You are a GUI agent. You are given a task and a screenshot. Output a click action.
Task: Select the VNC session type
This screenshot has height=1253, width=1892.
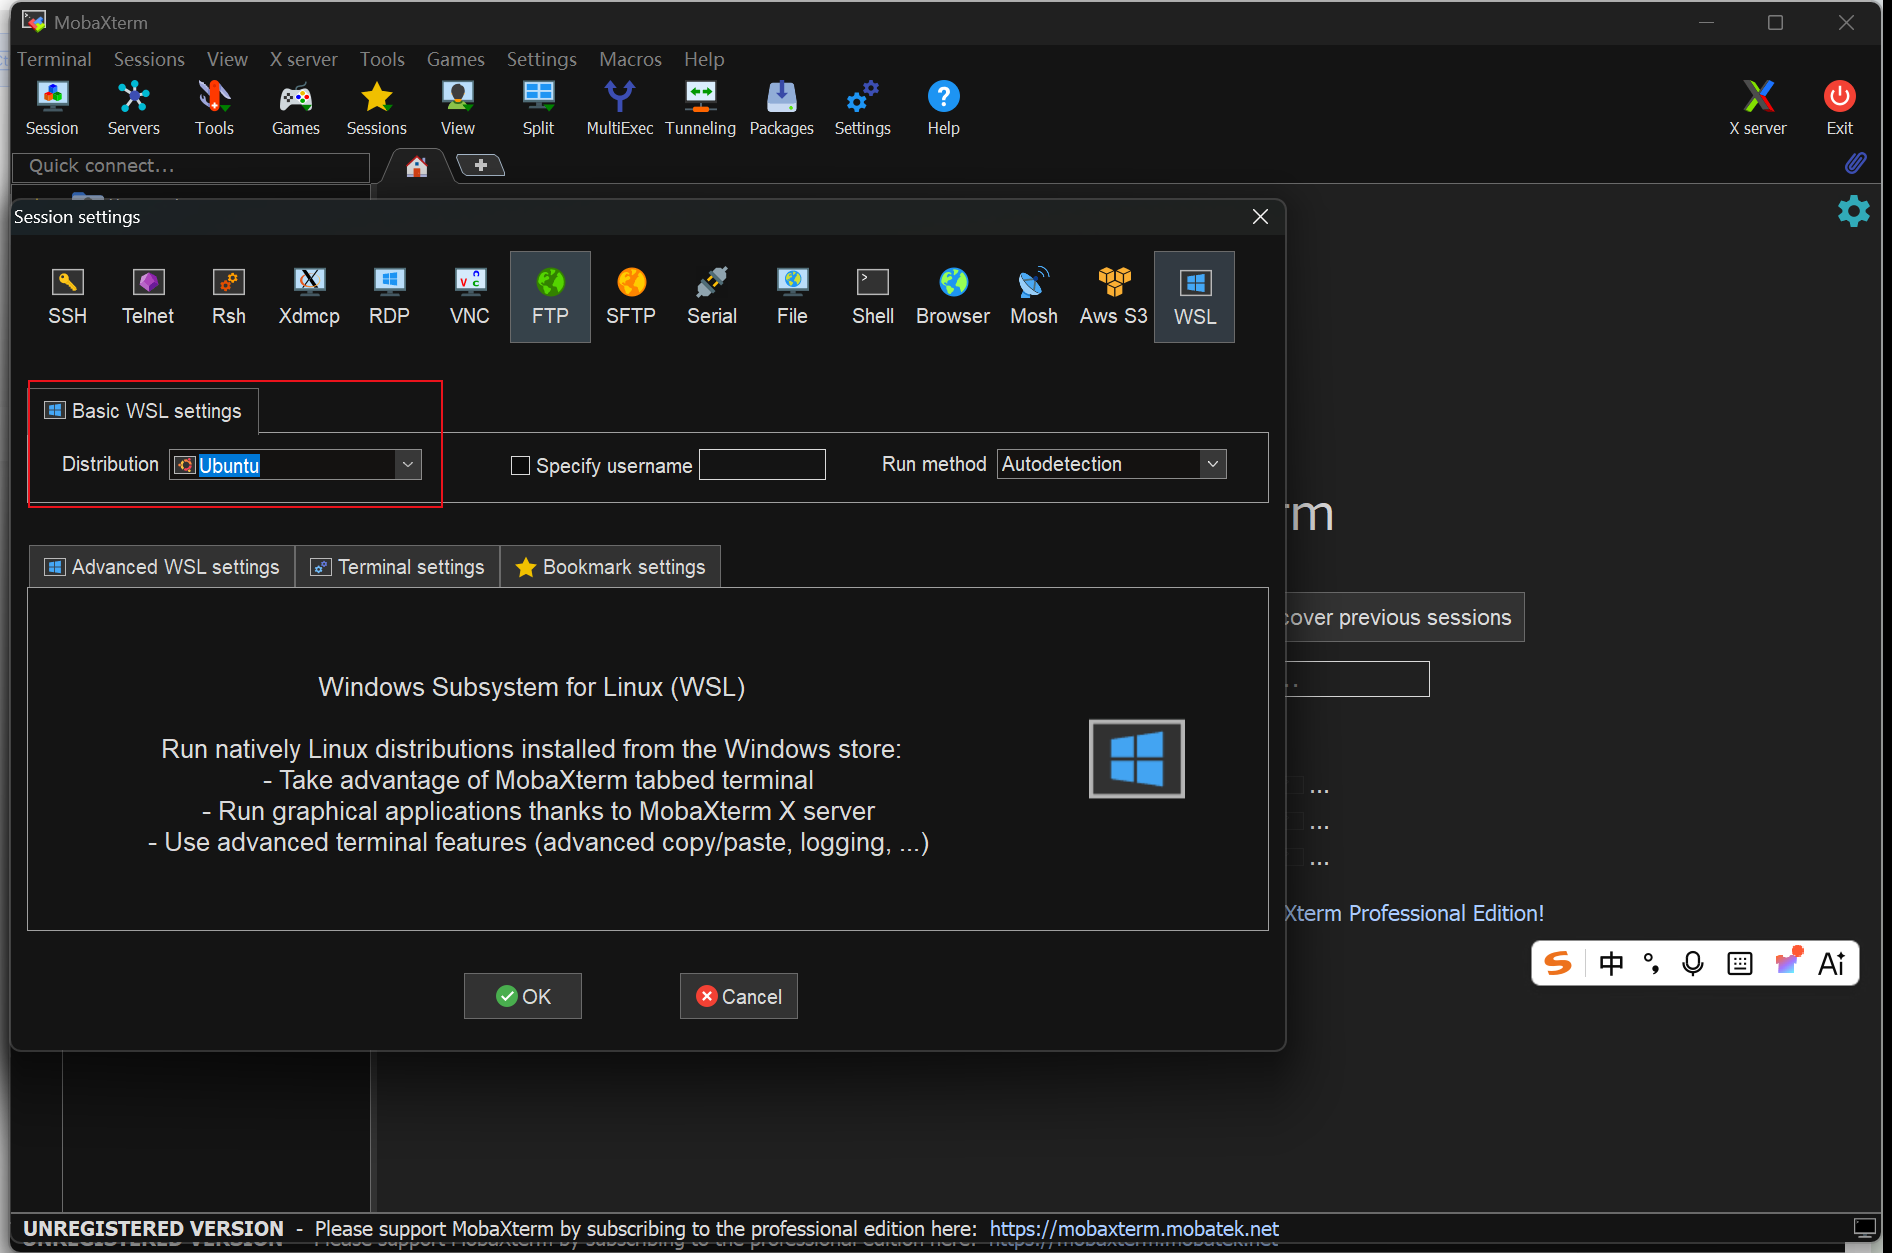pyautogui.click(x=470, y=297)
